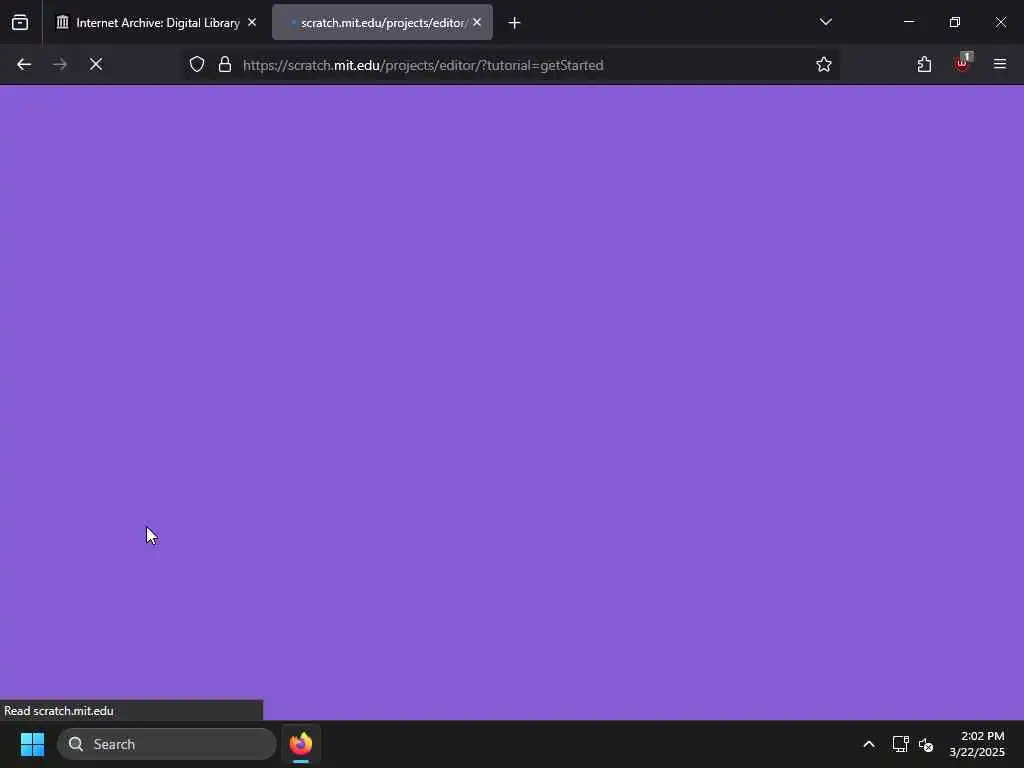
Task: Select the scratch.mit.edu/projects/editor tab
Action: point(382,23)
